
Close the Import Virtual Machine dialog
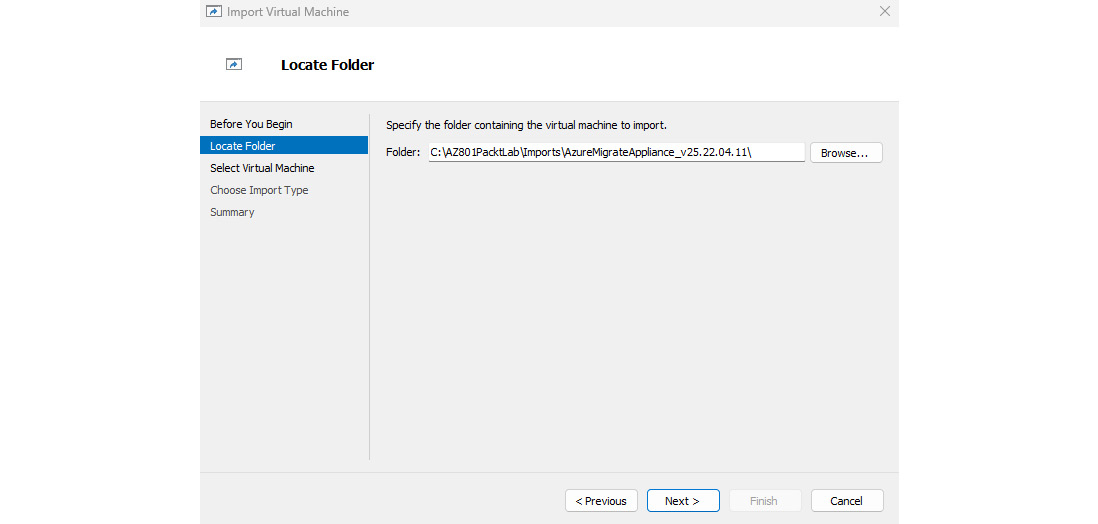click(x=885, y=11)
